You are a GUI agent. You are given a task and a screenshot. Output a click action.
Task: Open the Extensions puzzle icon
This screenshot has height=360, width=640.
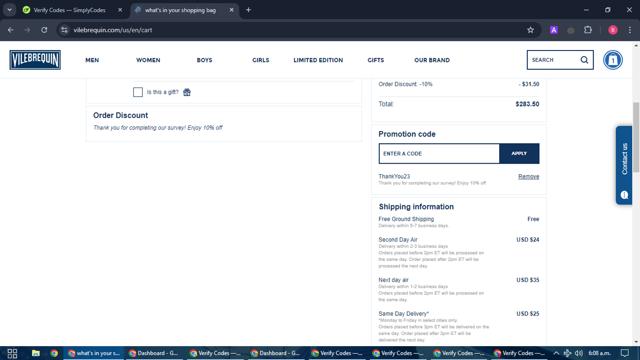[588, 30]
